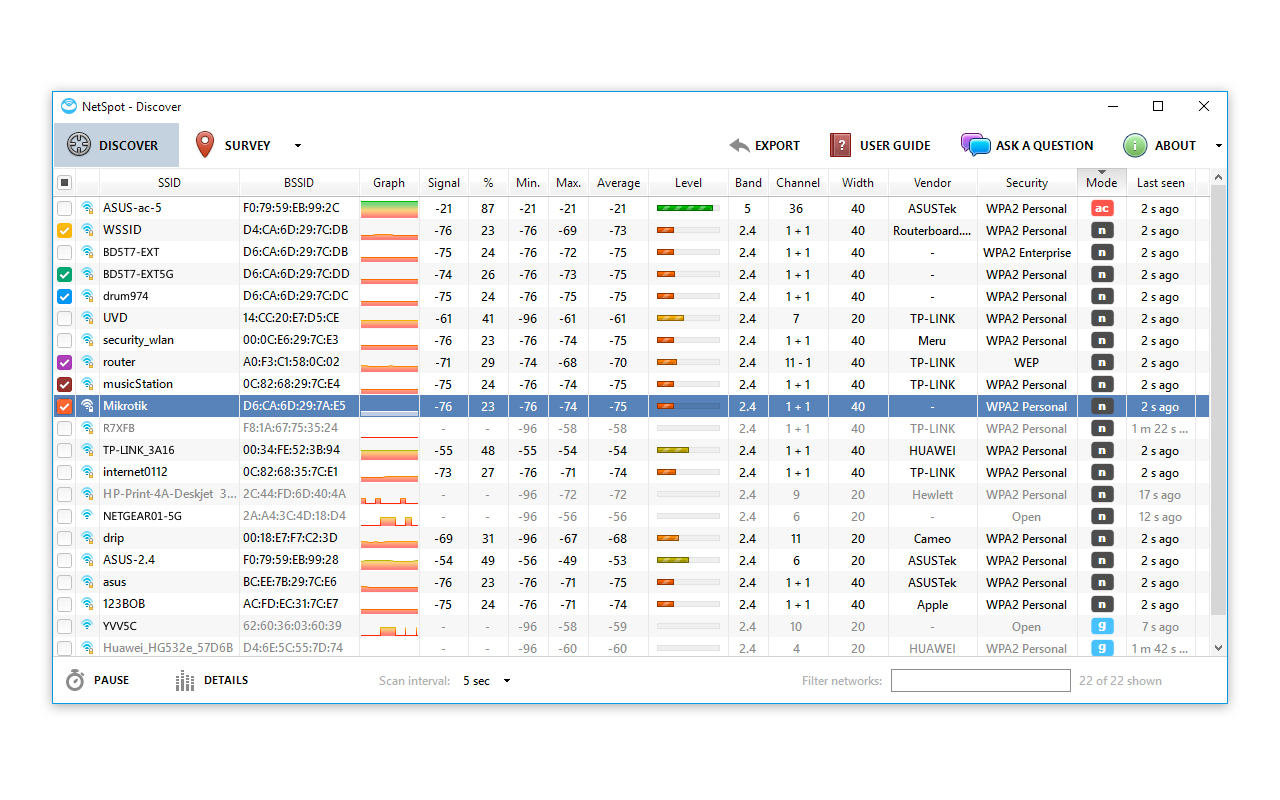Click the ac mode badge for ASUS-ac-5
The height and width of the screenshot is (800, 1280).
click(1102, 208)
